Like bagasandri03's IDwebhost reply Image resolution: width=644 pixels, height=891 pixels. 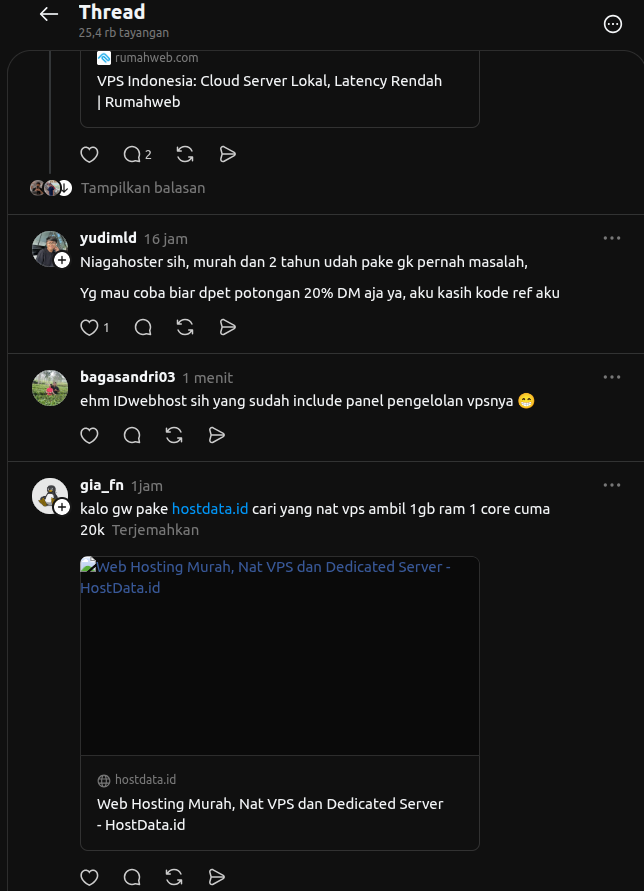coord(89,435)
